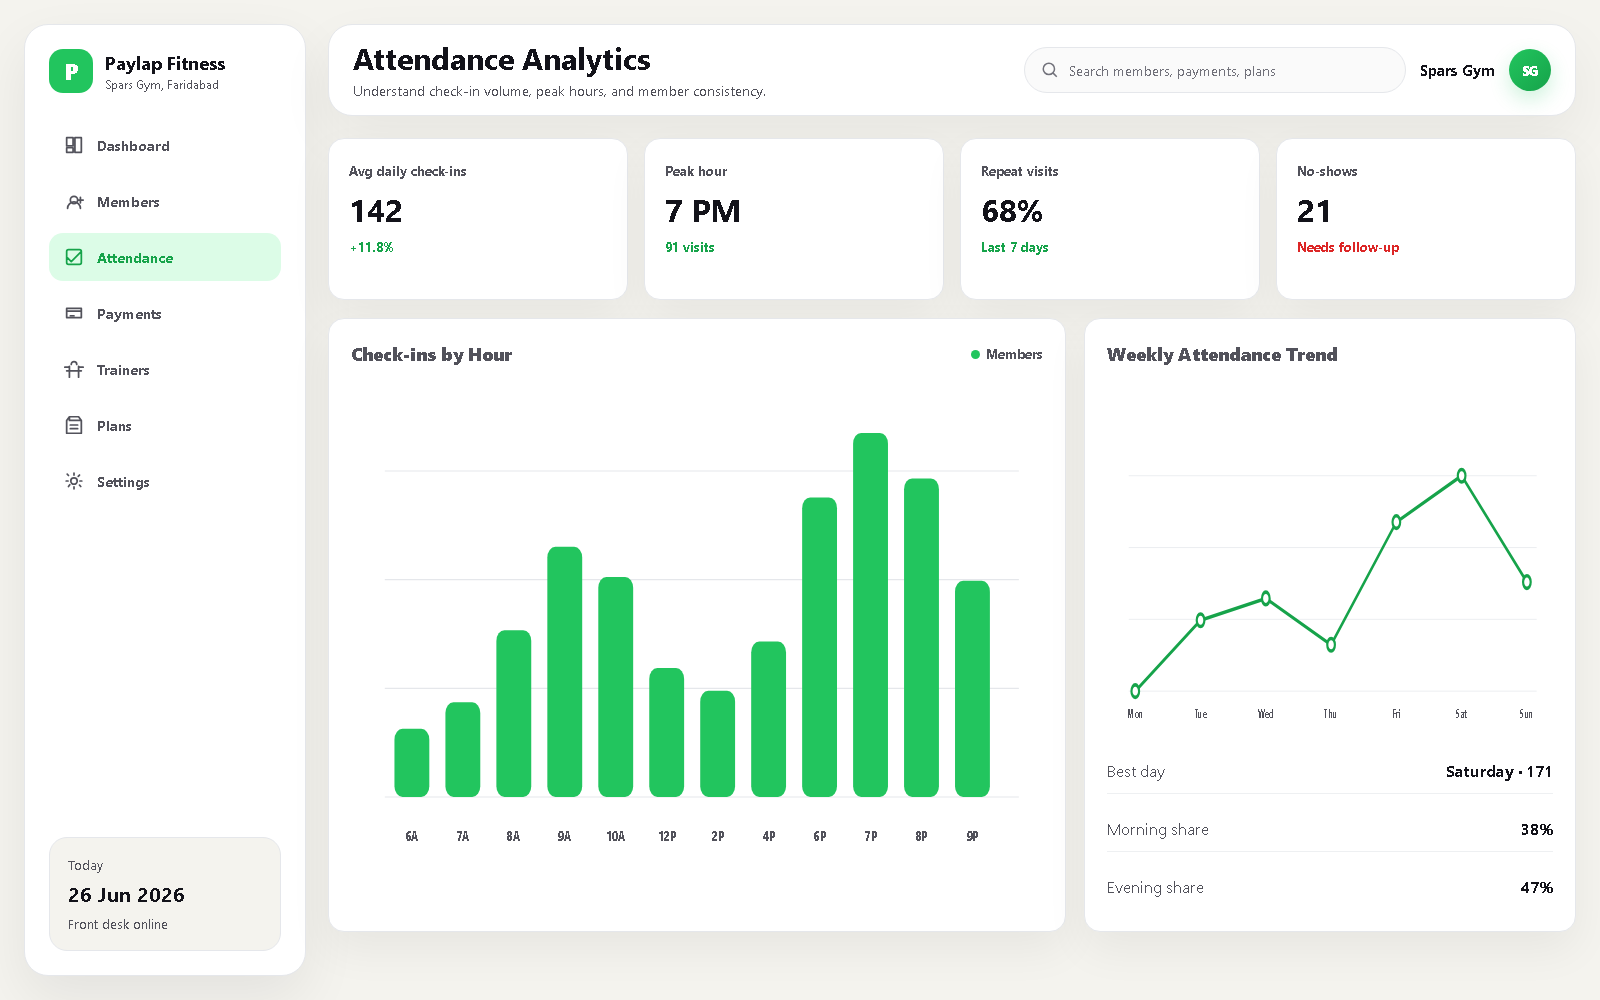Click the 4P check-ins bar
The height and width of the screenshot is (1000, 1600).
coord(768,719)
